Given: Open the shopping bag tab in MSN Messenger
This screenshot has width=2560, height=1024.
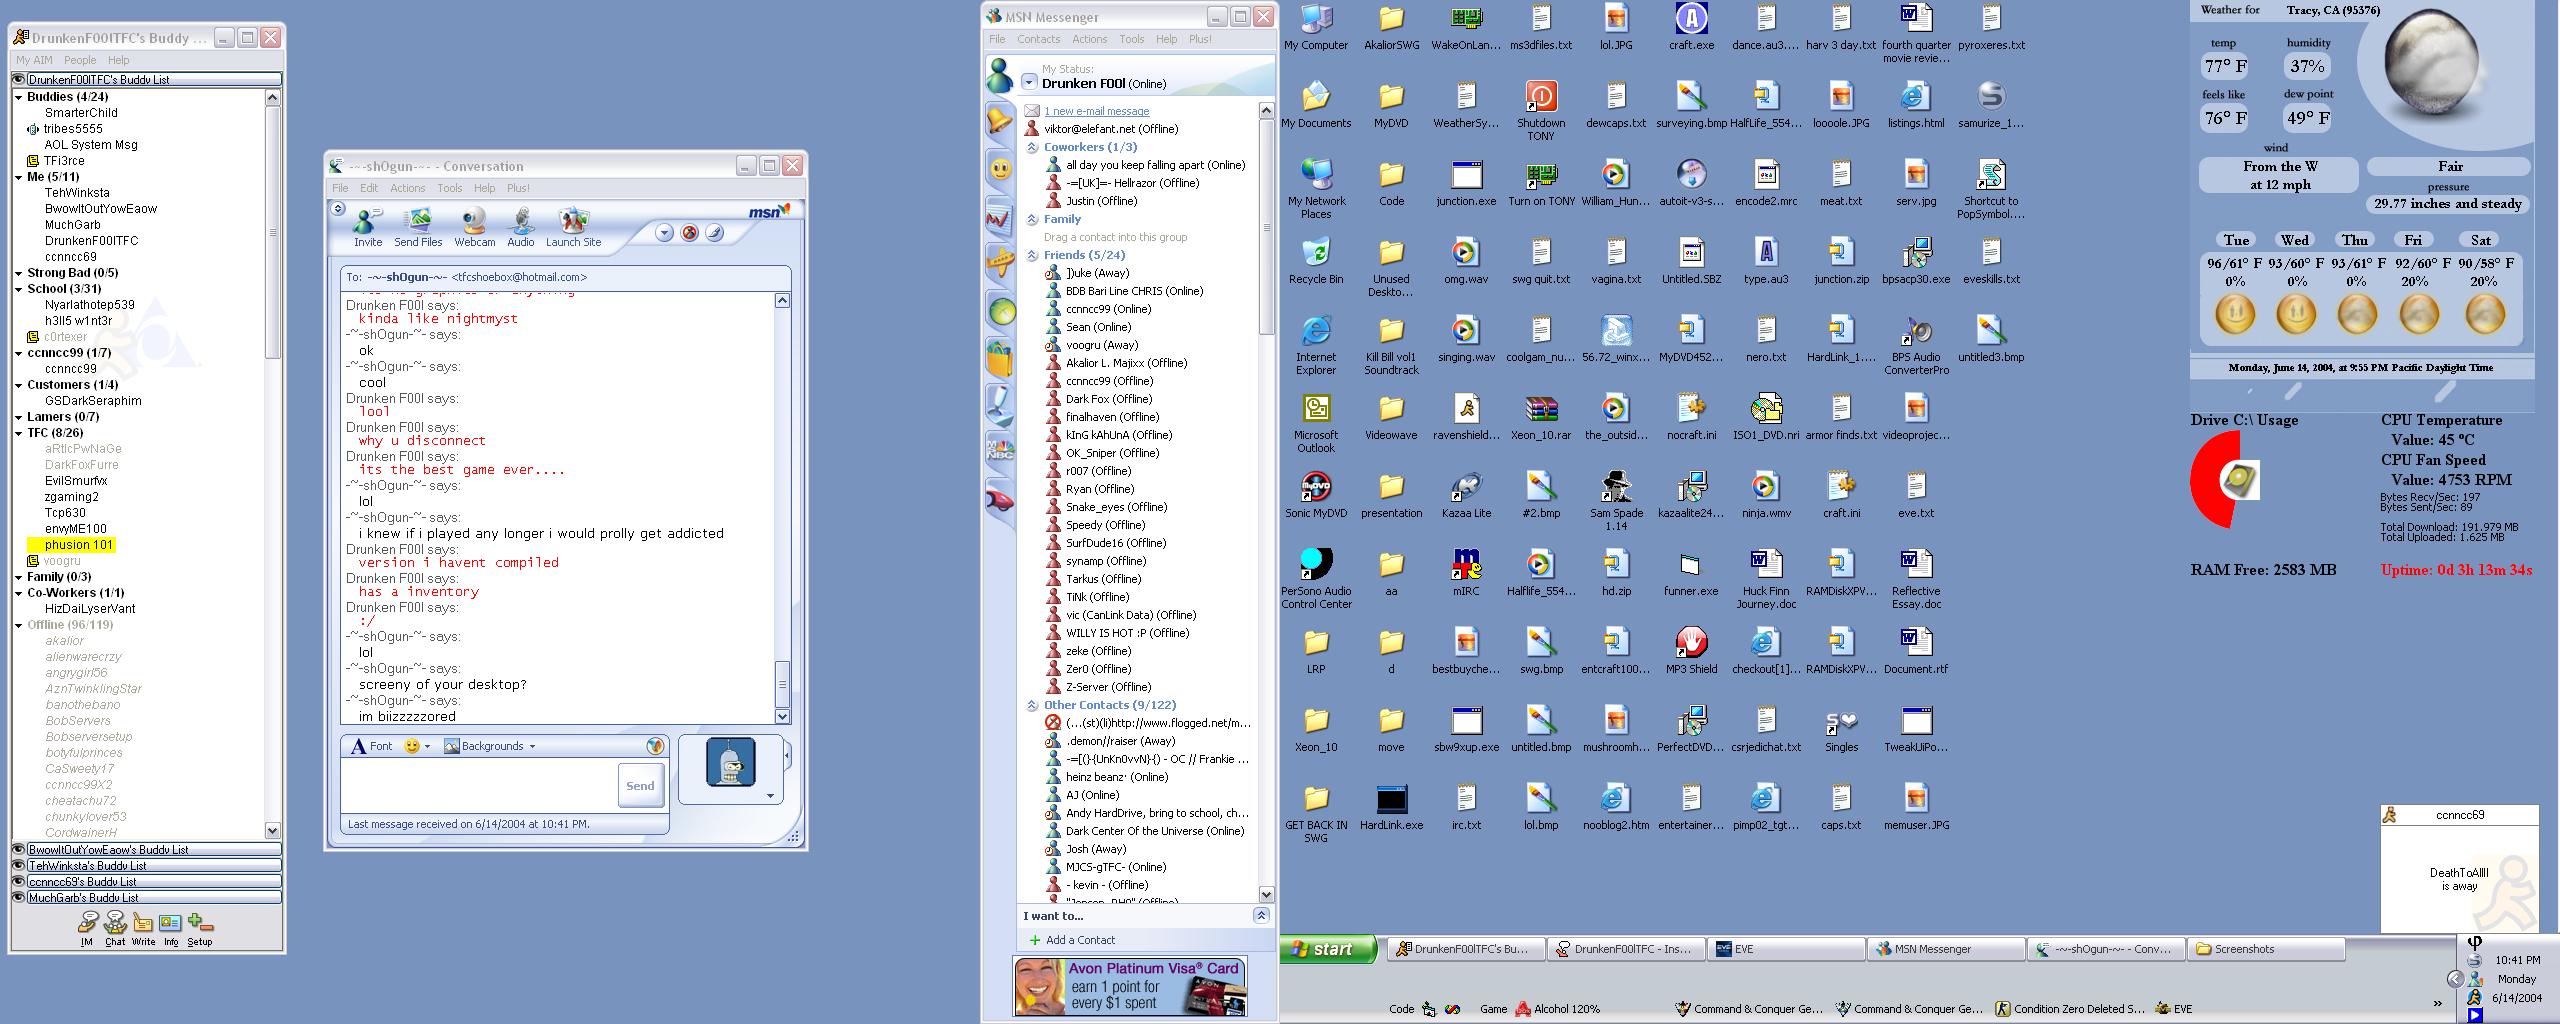Looking at the screenshot, I should point(1000,358).
